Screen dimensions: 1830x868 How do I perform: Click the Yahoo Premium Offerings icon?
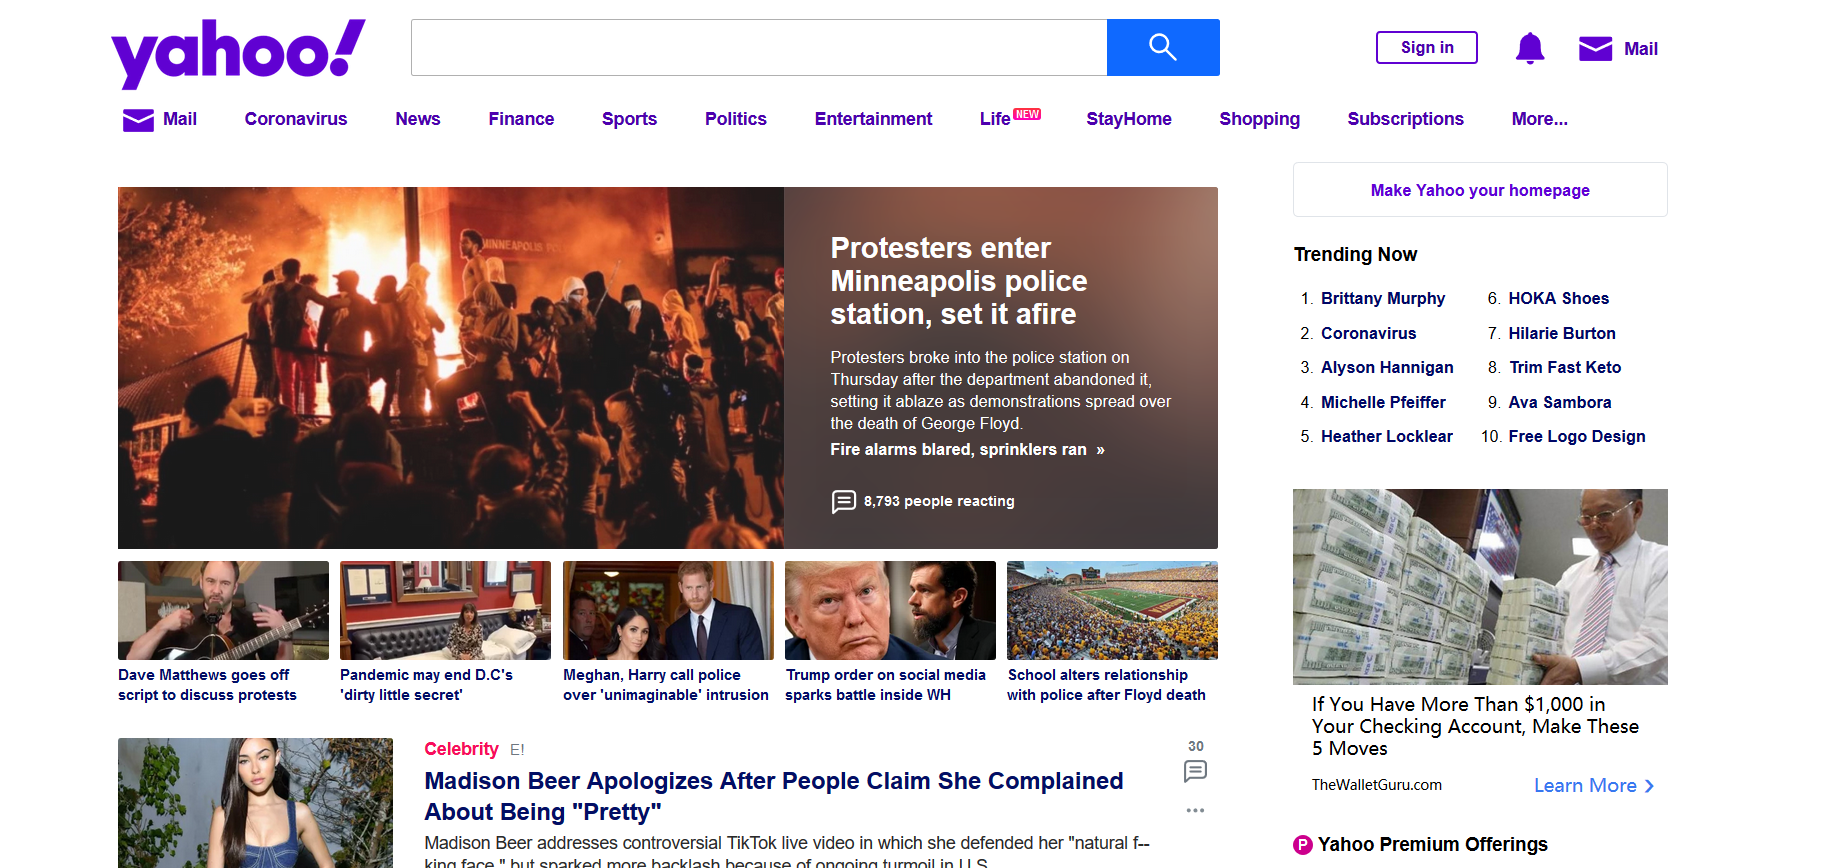point(1302,845)
